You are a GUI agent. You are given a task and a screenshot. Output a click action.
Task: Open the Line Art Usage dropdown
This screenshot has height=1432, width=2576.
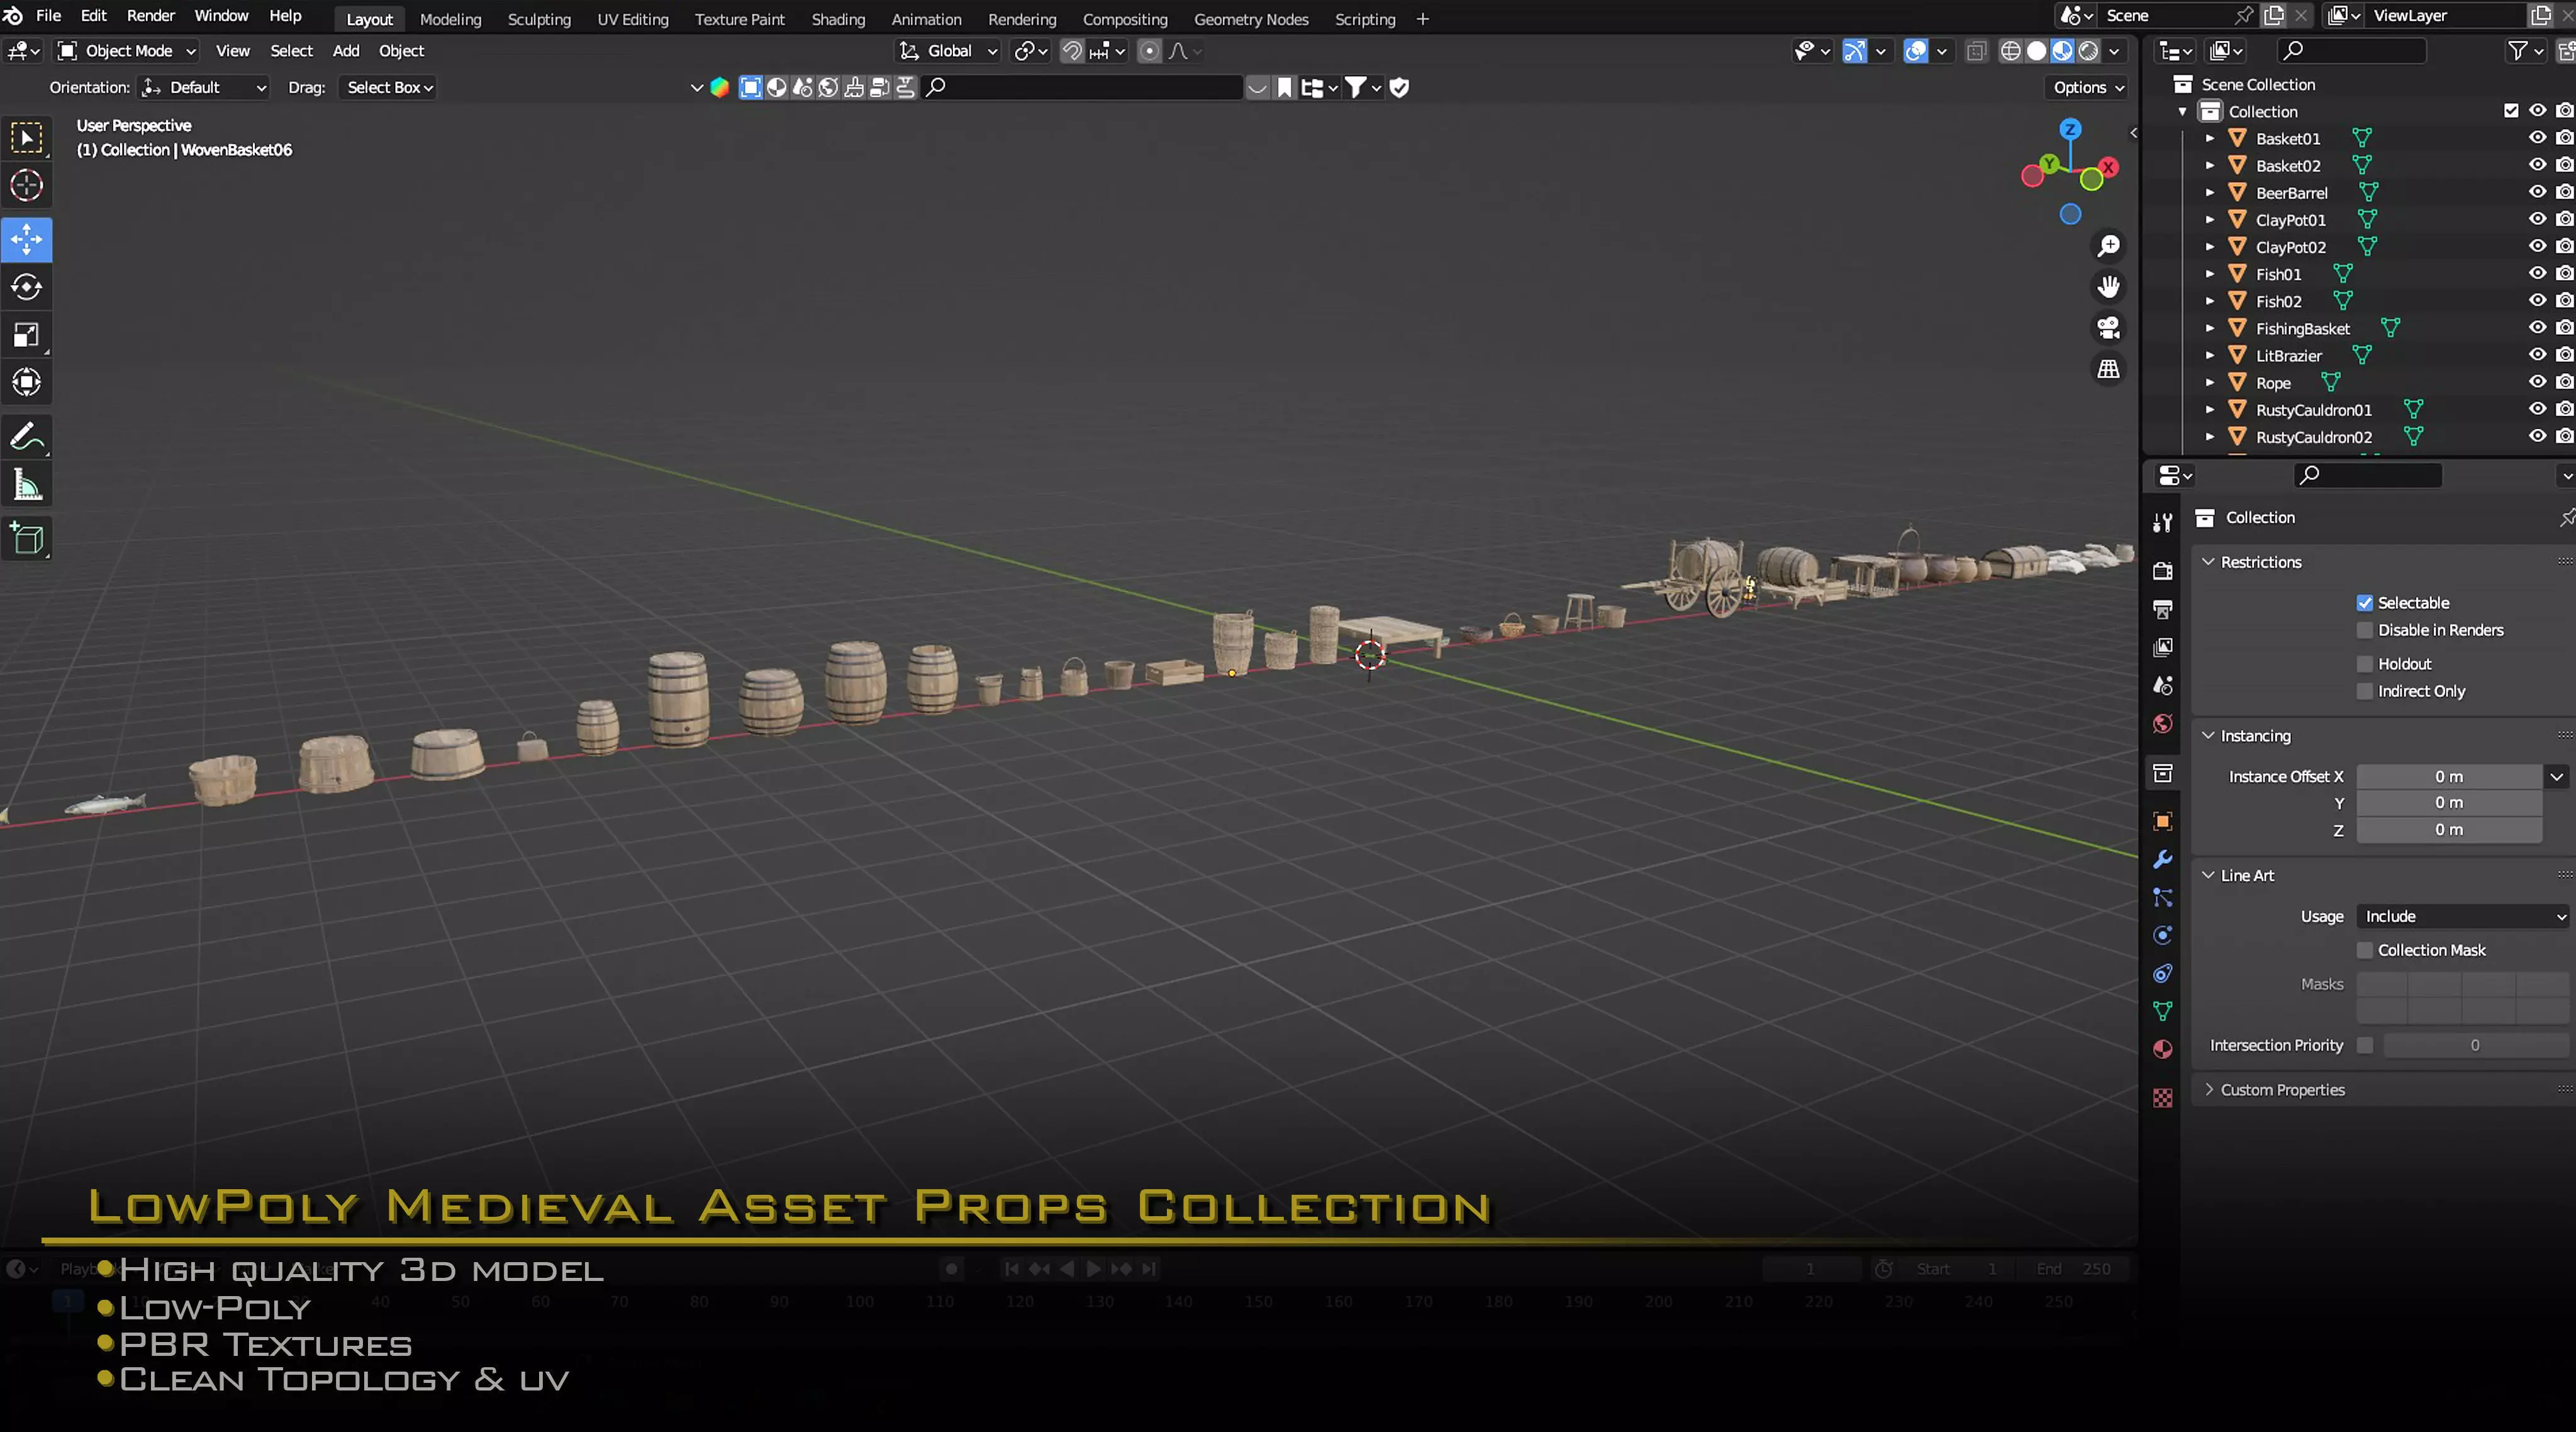pyautogui.click(x=2462, y=917)
